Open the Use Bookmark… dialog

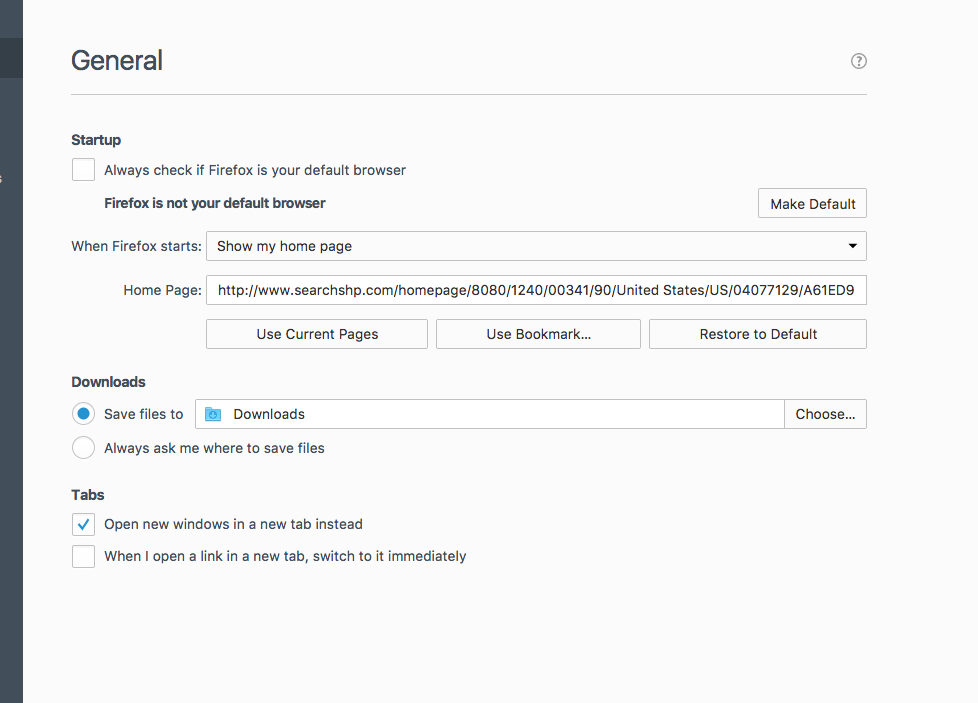pyautogui.click(x=538, y=334)
